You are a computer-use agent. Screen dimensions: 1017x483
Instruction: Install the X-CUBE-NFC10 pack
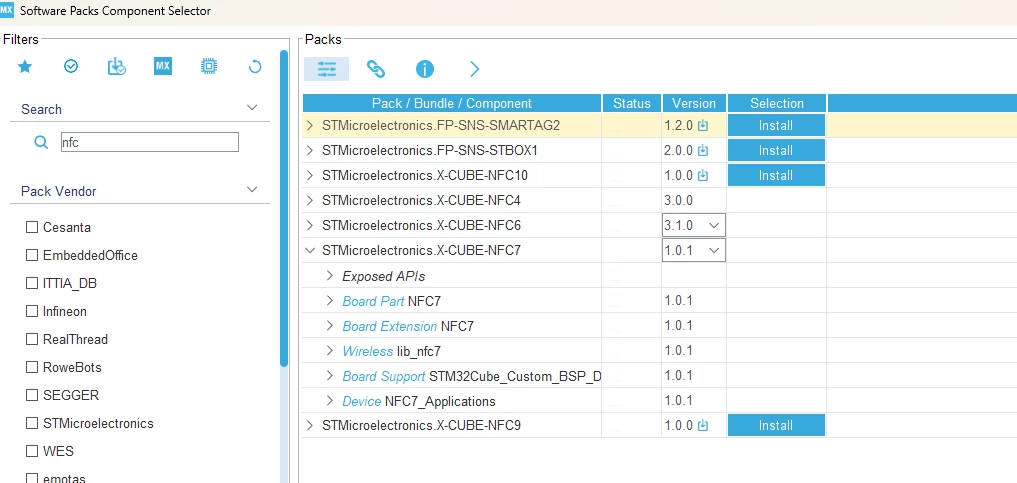pyautogui.click(x=776, y=175)
